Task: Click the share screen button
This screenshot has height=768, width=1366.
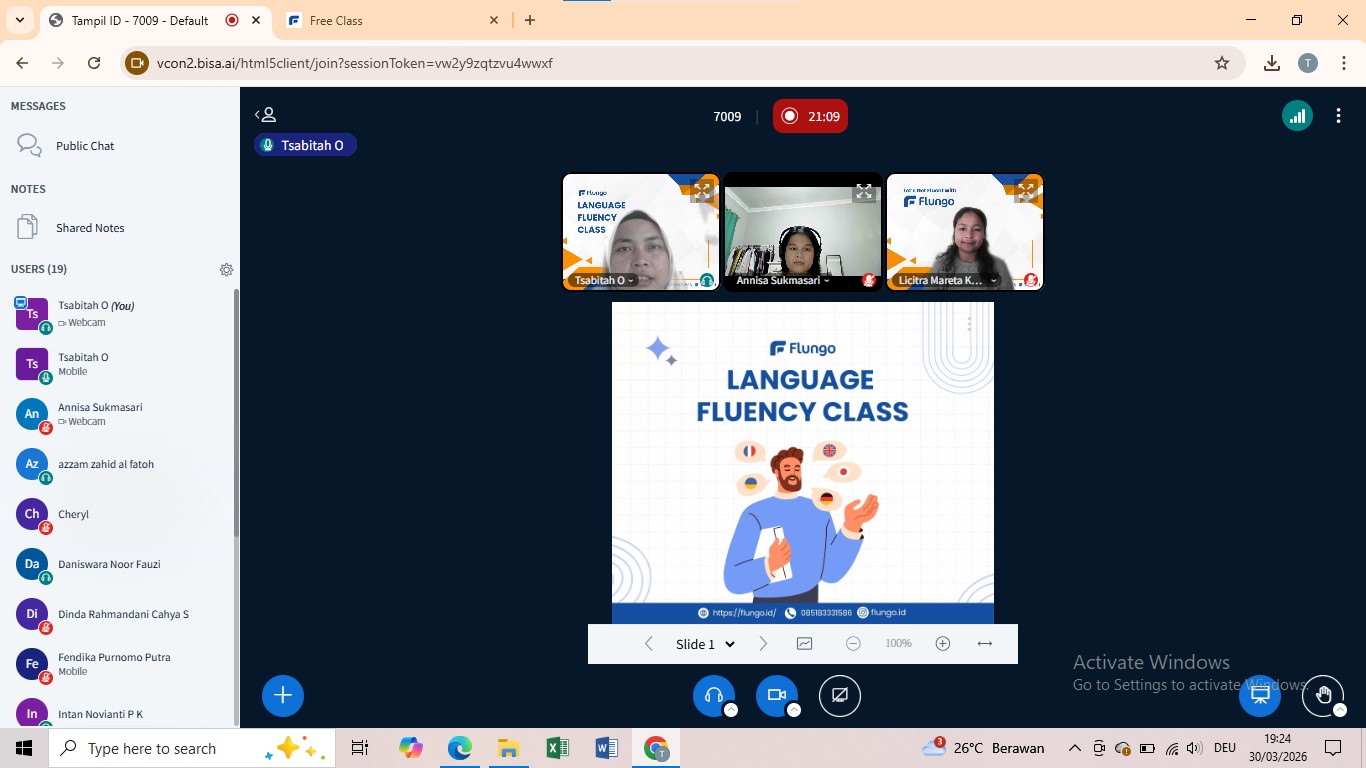Action: (840, 695)
